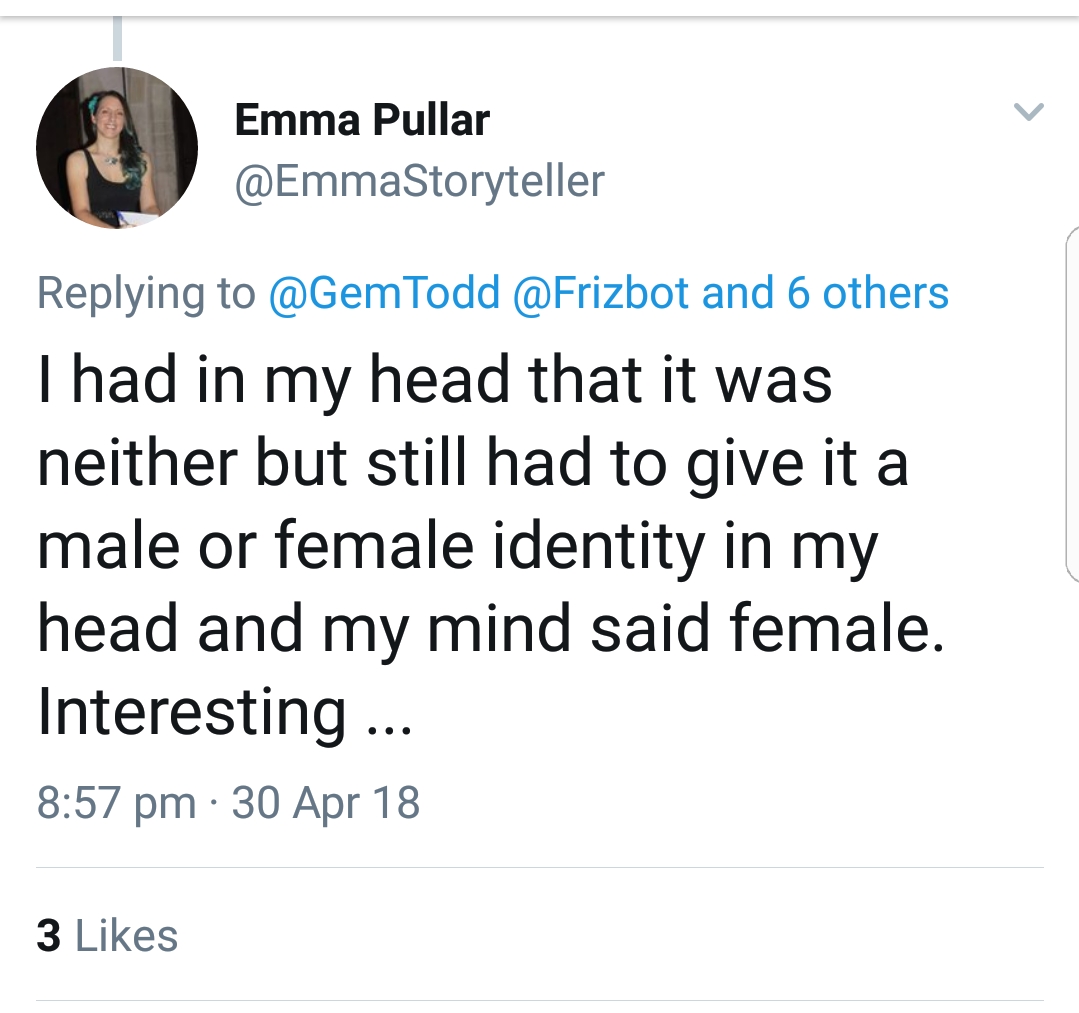Image resolution: width=1079 pixels, height=1013 pixels.
Task: Open the @GemTodd mention
Action: coord(383,293)
